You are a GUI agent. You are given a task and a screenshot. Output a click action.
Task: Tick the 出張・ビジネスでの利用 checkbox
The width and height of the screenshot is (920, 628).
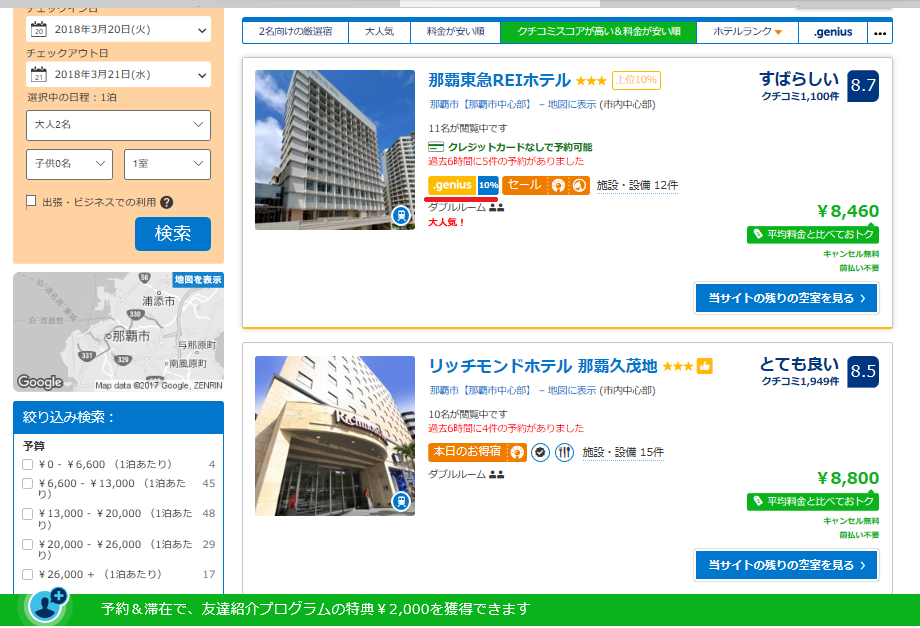(x=31, y=202)
